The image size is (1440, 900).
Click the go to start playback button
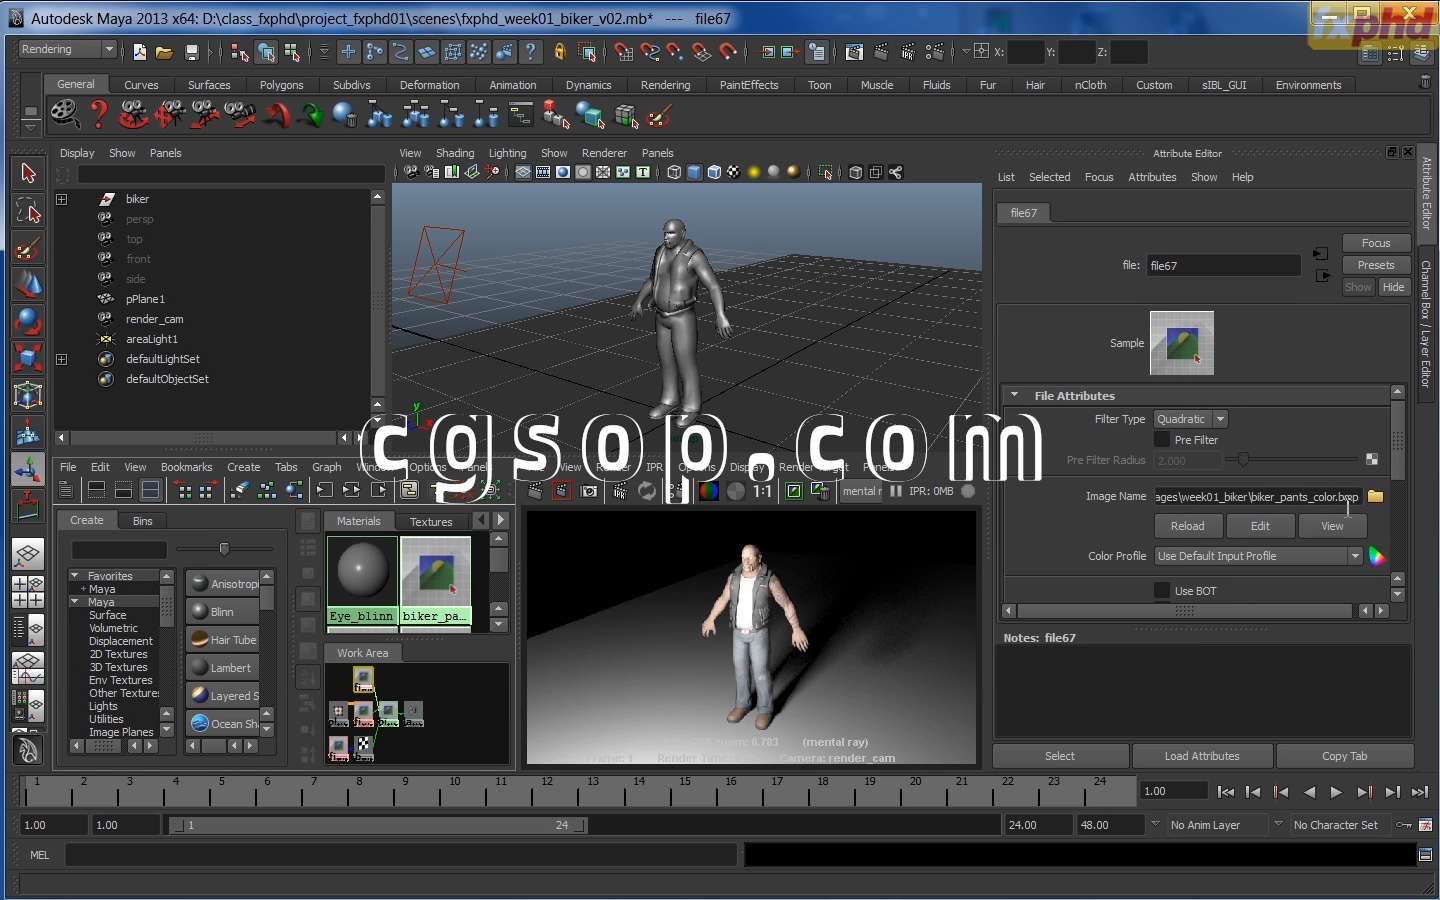click(x=1225, y=792)
